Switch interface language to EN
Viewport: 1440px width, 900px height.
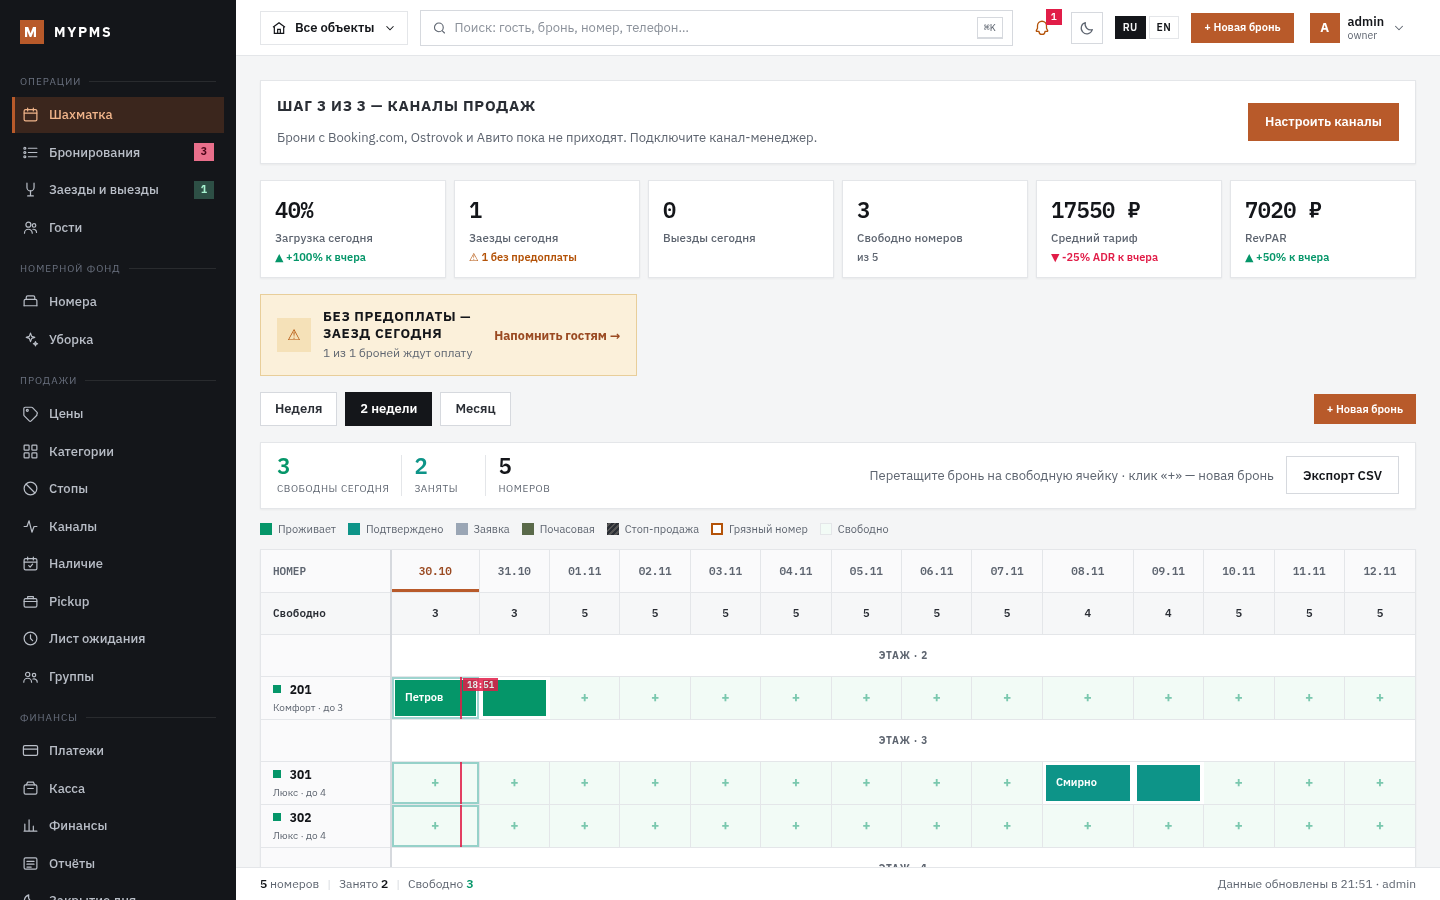click(1163, 28)
